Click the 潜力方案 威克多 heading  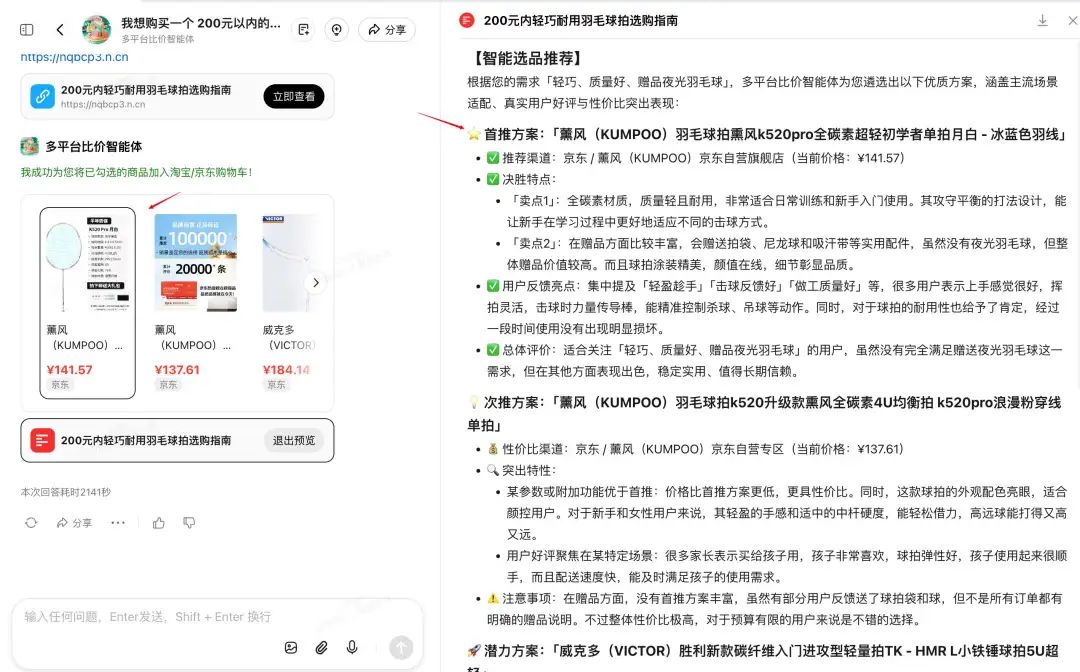(763, 658)
